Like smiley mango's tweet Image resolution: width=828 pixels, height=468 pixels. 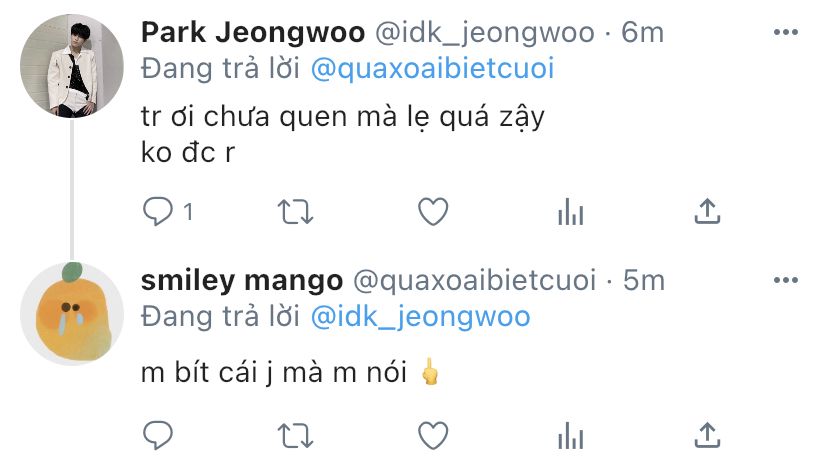[x=433, y=436]
